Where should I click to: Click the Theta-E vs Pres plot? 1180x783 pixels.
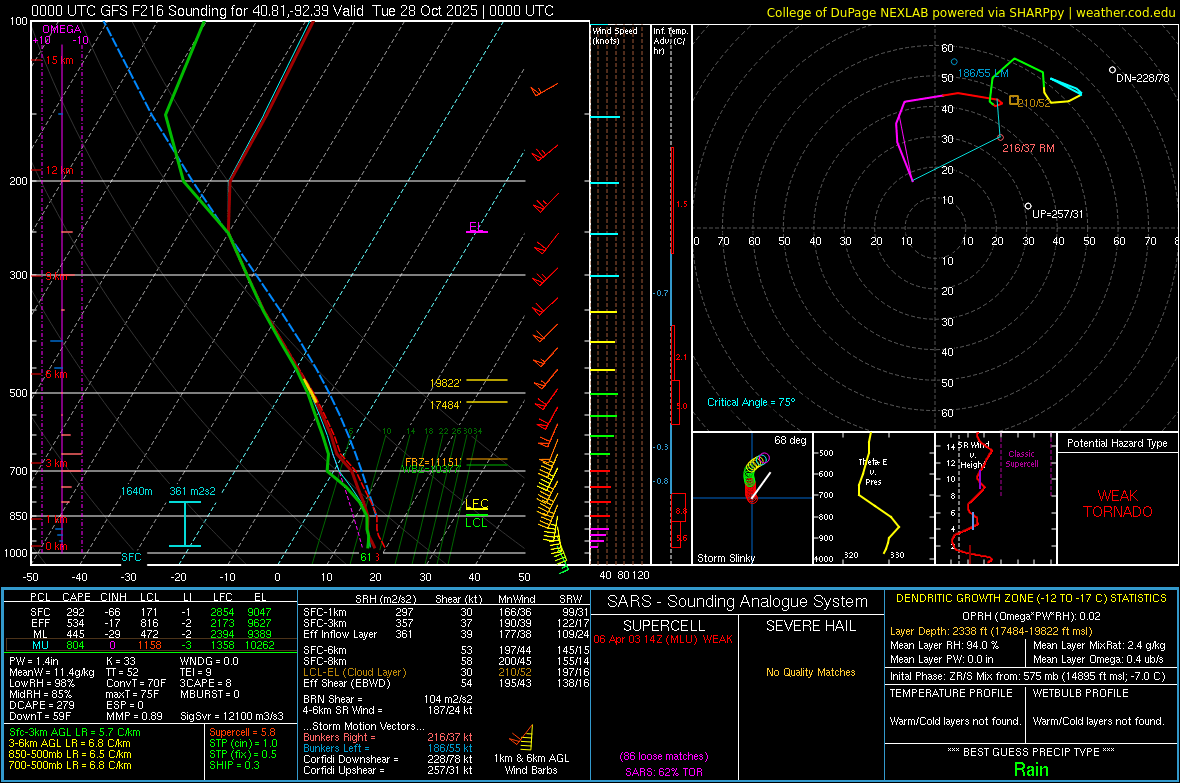(x=870, y=499)
